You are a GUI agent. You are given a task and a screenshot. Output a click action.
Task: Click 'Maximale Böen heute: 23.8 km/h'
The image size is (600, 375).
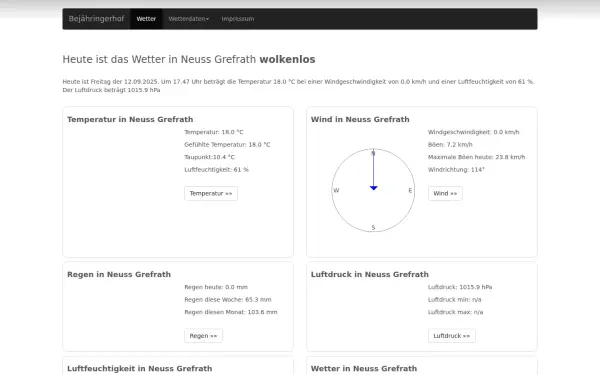tap(477, 157)
